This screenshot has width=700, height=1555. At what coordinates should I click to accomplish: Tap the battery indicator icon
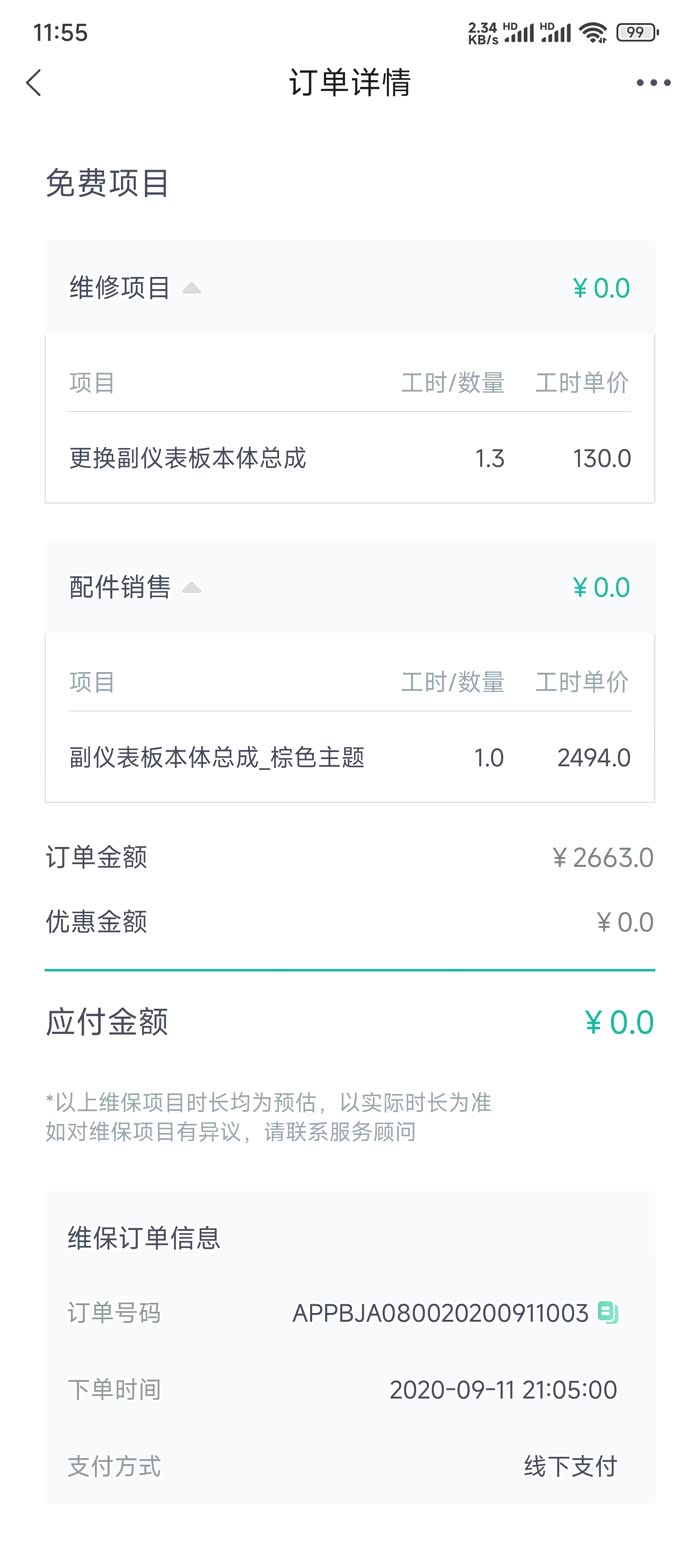pyautogui.click(x=637, y=33)
